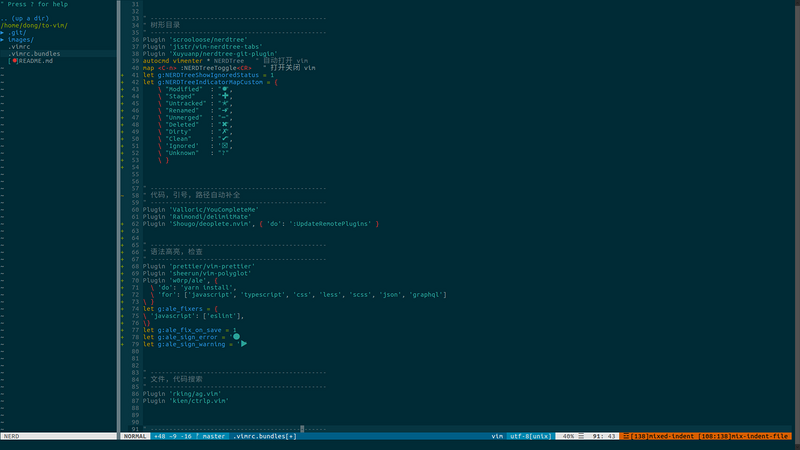
Task: Select .vimrc.bundles in the file tree
Action: tap(34, 54)
